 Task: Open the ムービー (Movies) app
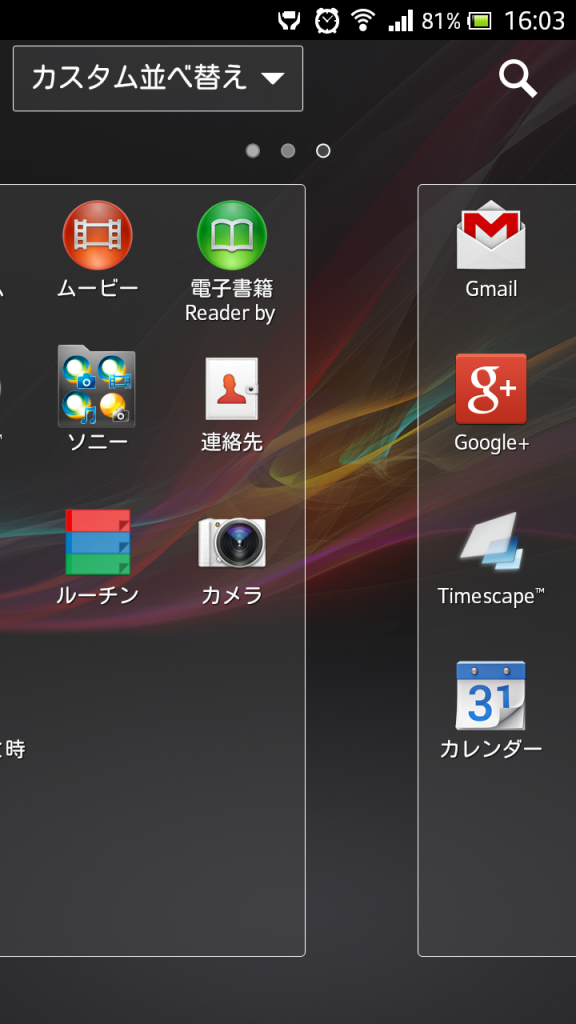(x=97, y=236)
